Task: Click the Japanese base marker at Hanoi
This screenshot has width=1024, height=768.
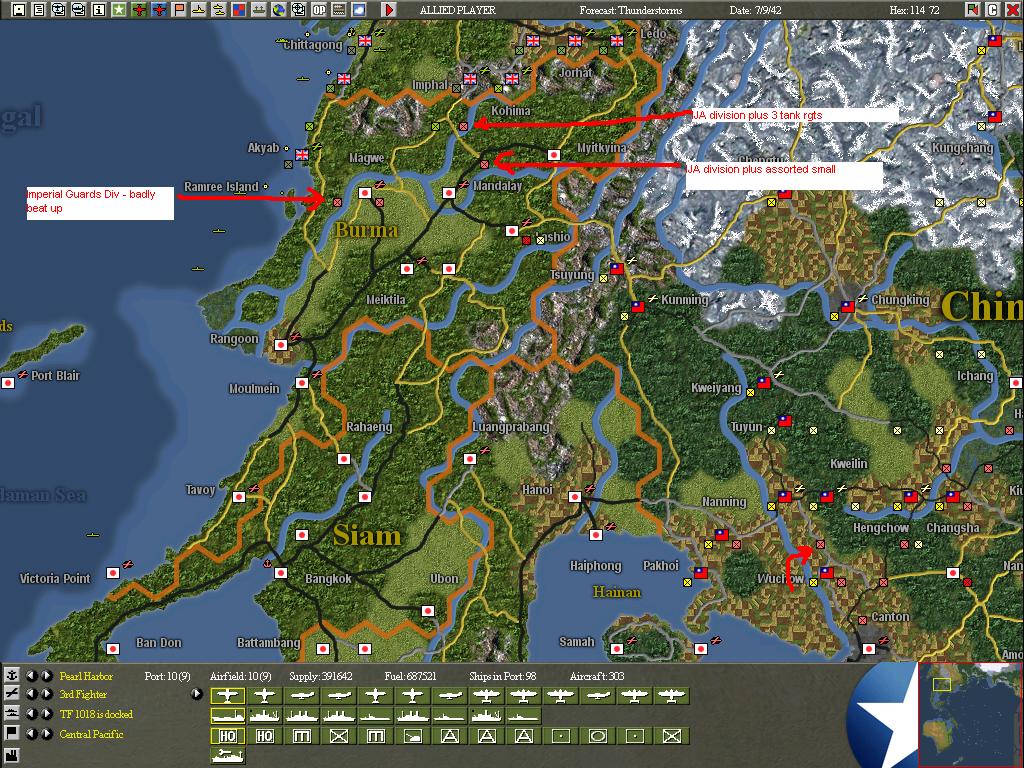Action: pos(575,497)
